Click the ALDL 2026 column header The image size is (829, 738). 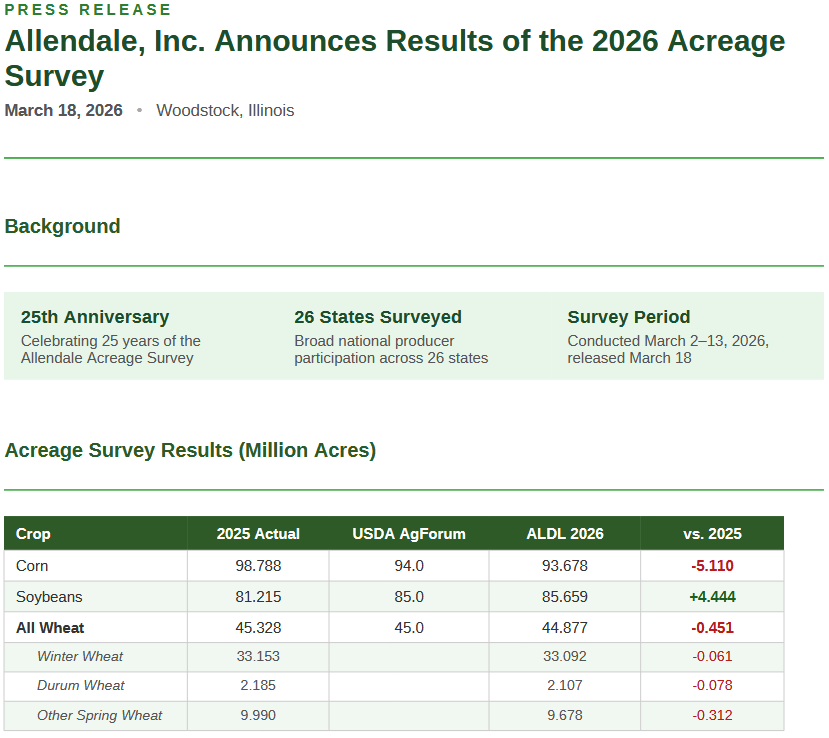(x=565, y=533)
